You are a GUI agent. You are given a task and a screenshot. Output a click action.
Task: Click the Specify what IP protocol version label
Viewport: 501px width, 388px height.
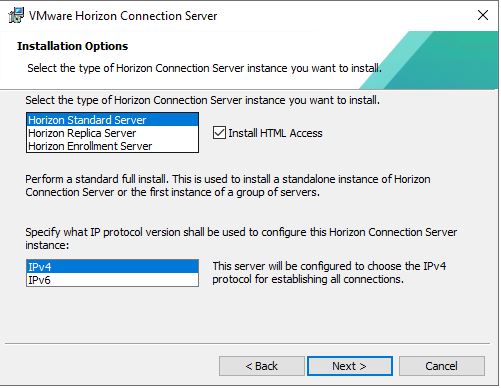[241, 239]
